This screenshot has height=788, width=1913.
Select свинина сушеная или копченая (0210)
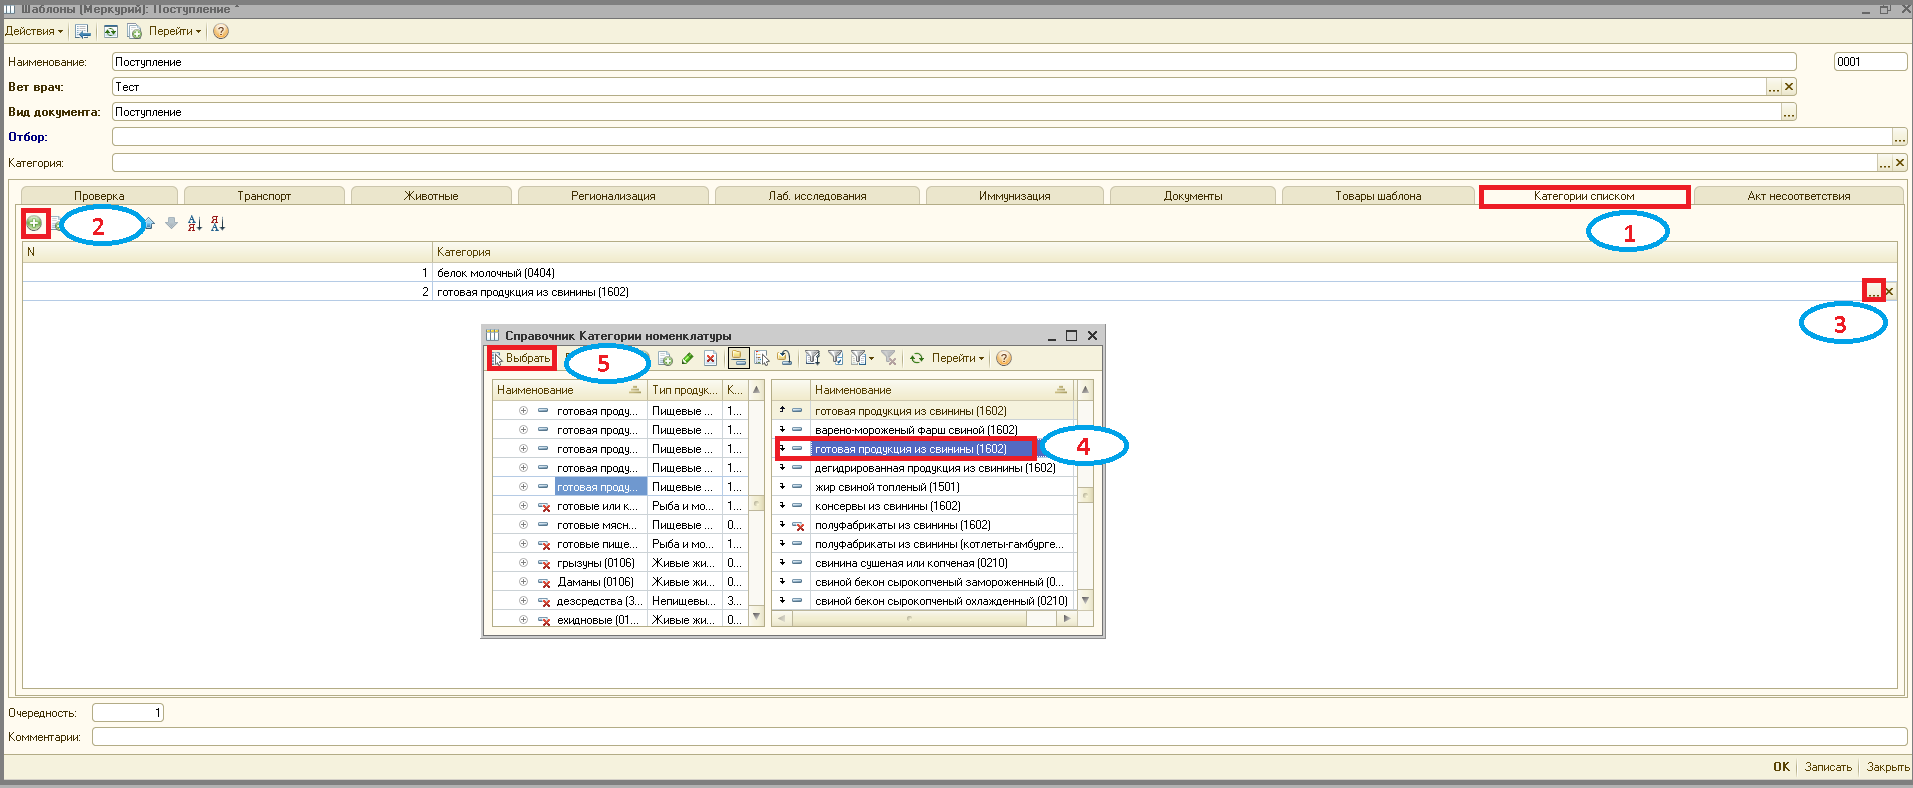tap(923, 563)
